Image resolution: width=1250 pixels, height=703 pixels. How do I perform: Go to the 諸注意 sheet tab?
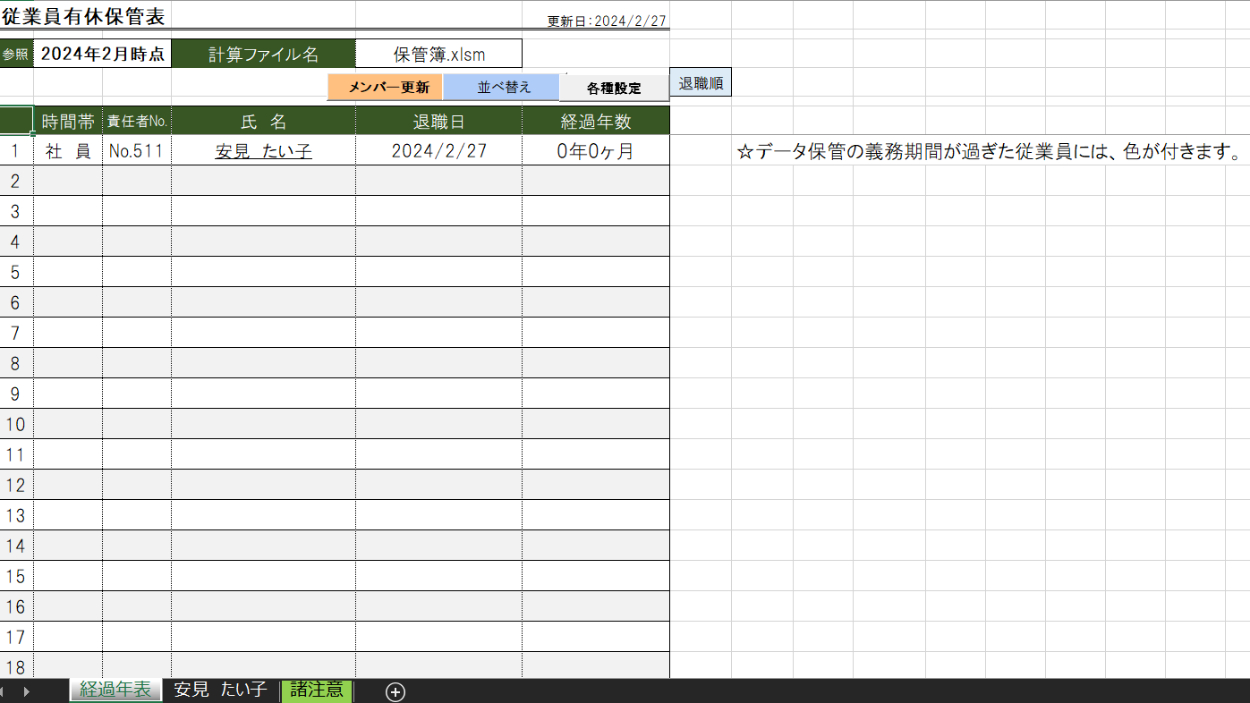point(316,690)
